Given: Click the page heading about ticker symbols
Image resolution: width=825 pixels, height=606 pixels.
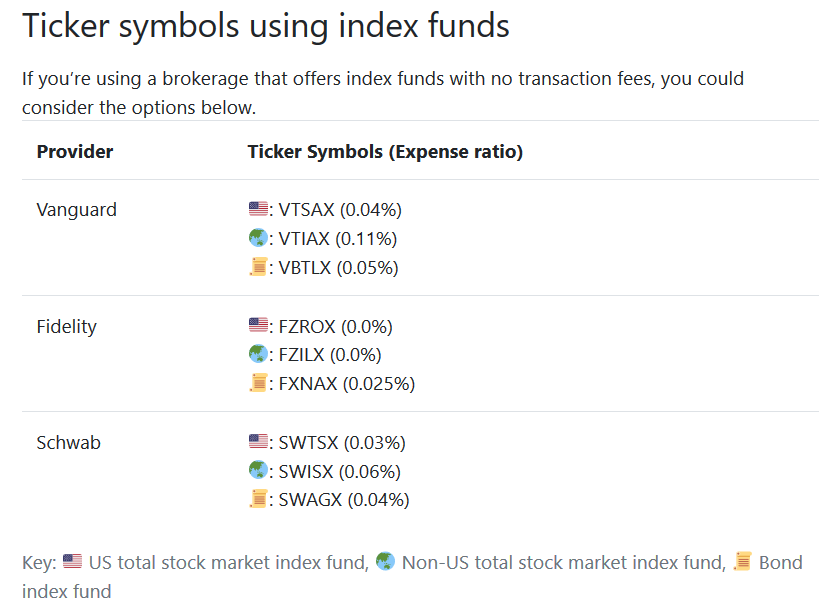Looking at the screenshot, I should (x=266, y=26).
